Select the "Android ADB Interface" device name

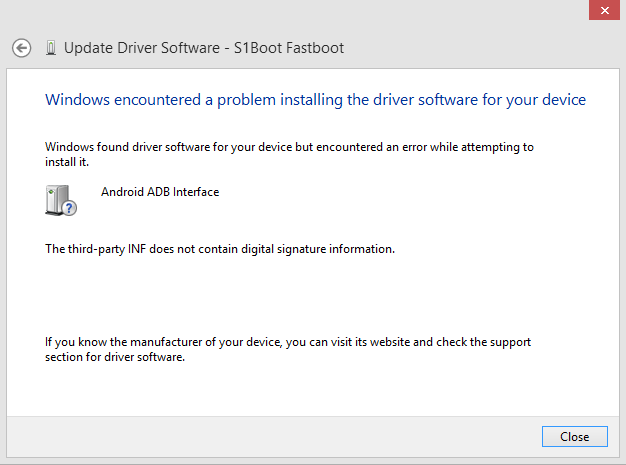(160, 192)
